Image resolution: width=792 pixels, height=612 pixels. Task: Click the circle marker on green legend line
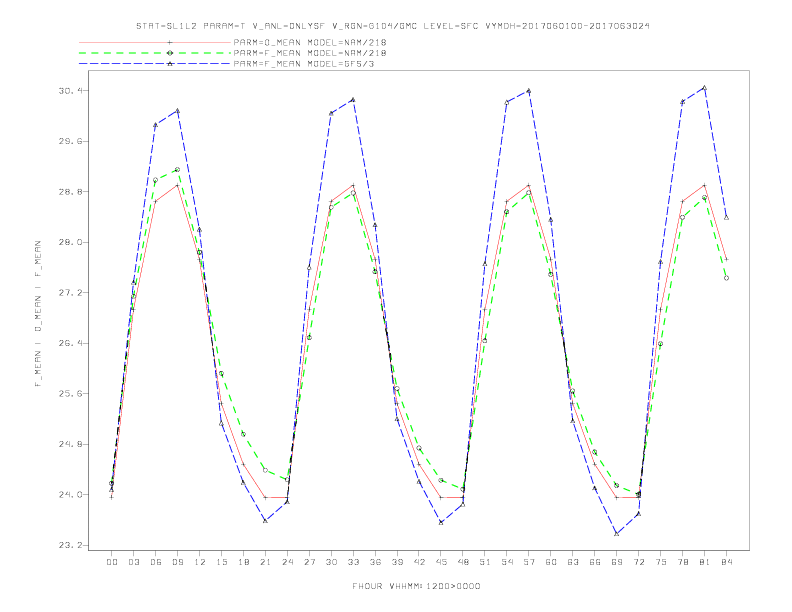(x=170, y=53)
